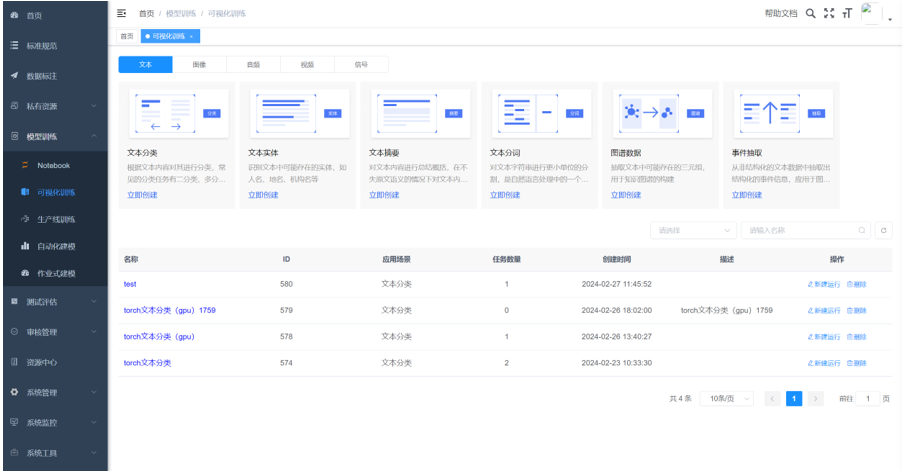Click 删除 in the test row
This screenshot has width=917, height=471.
click(857, 284)
